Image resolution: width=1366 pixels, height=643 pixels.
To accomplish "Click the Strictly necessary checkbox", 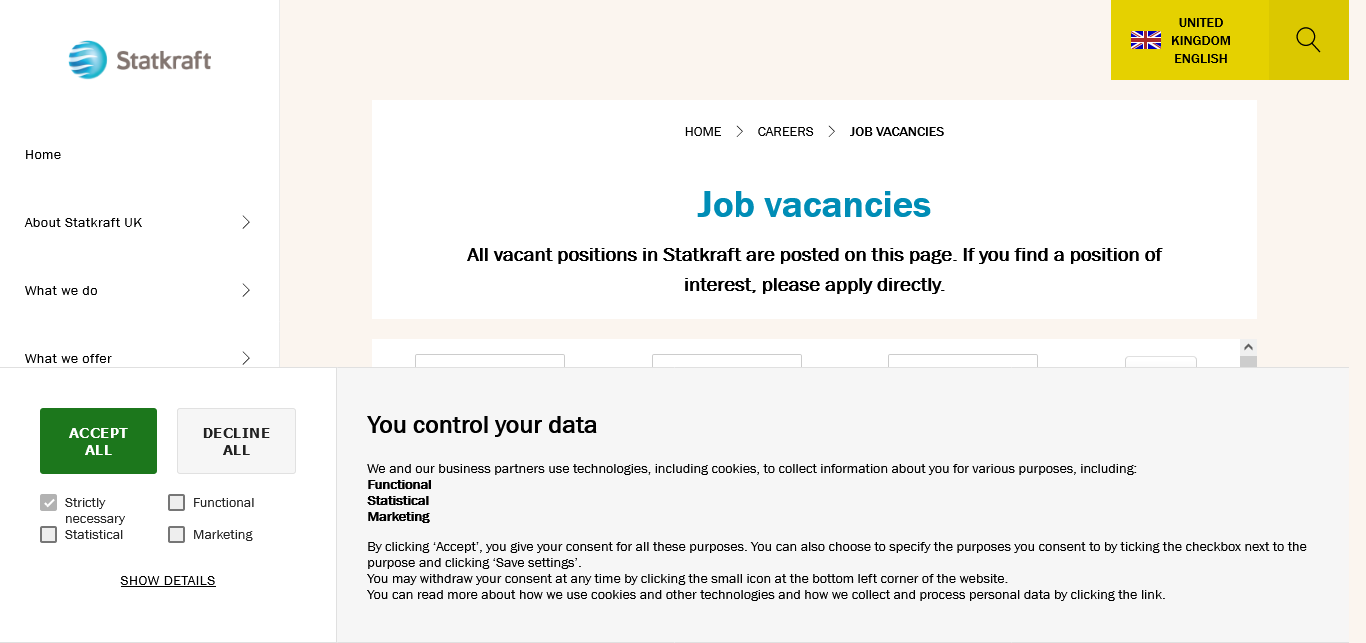I will (x=49, y=503).
